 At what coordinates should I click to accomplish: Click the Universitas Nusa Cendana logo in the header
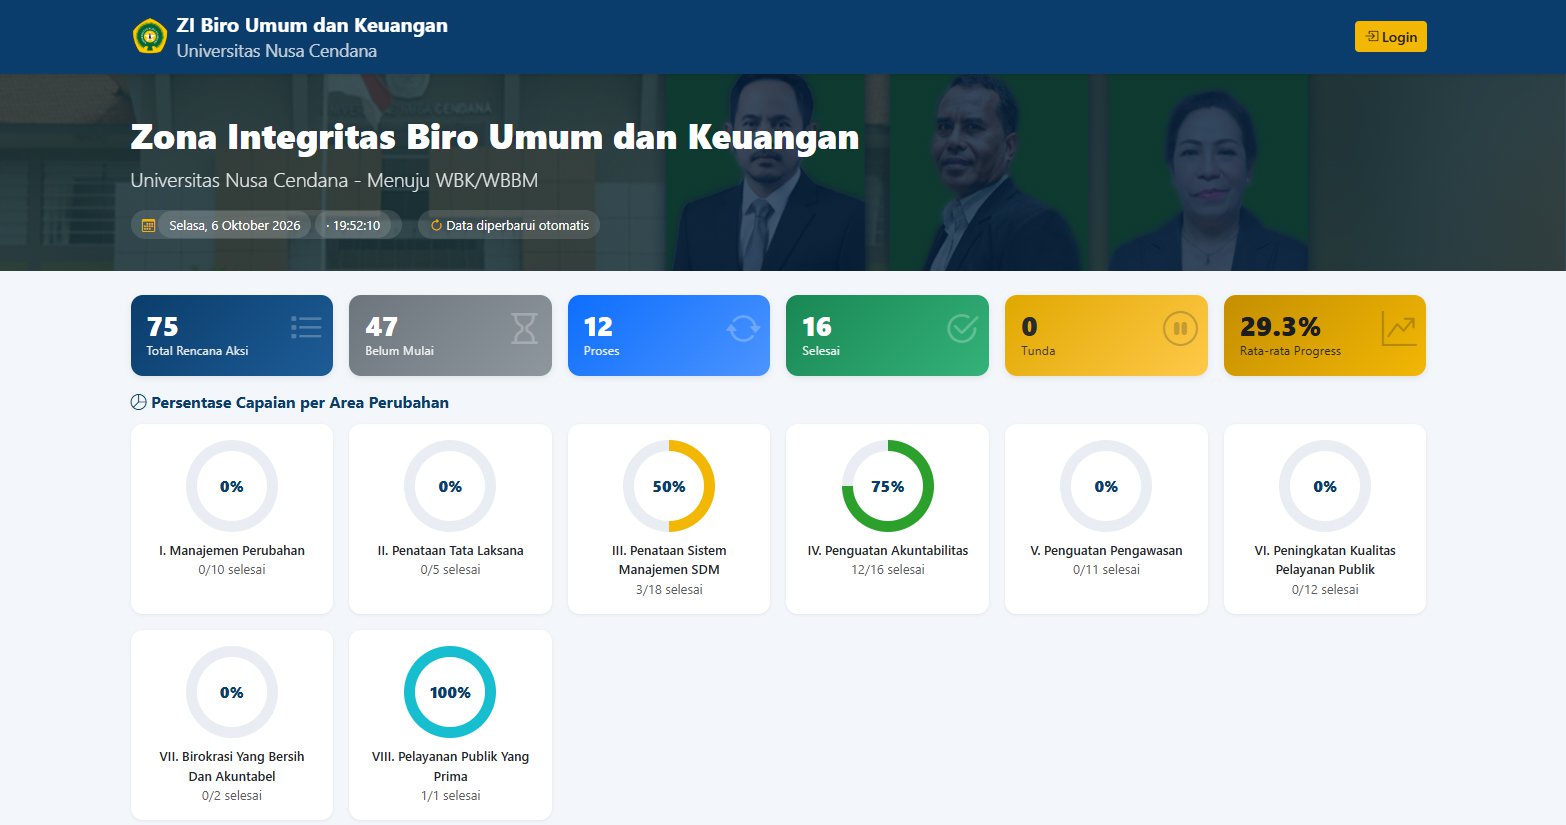pos(150,36)
